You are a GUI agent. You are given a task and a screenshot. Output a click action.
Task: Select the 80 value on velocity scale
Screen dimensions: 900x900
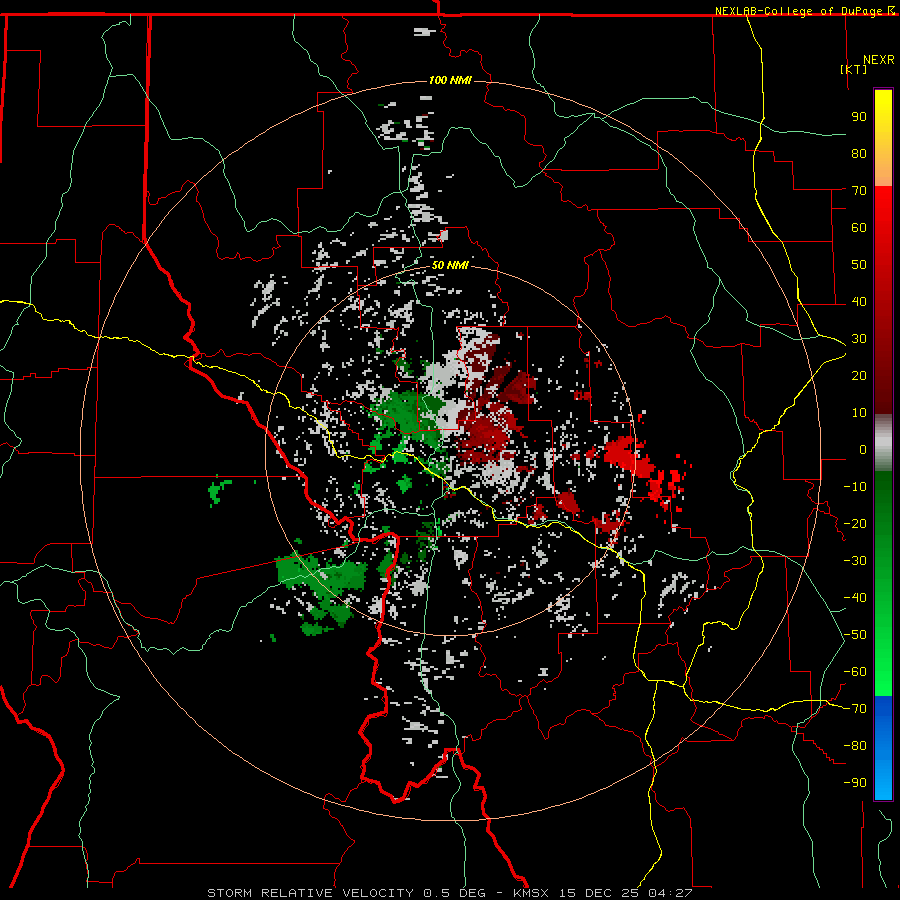(x=859, y=153)
